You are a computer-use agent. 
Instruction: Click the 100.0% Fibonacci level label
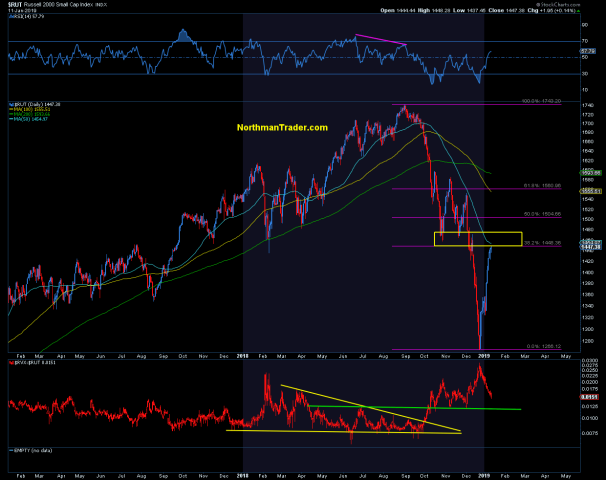tap(541, 101)
